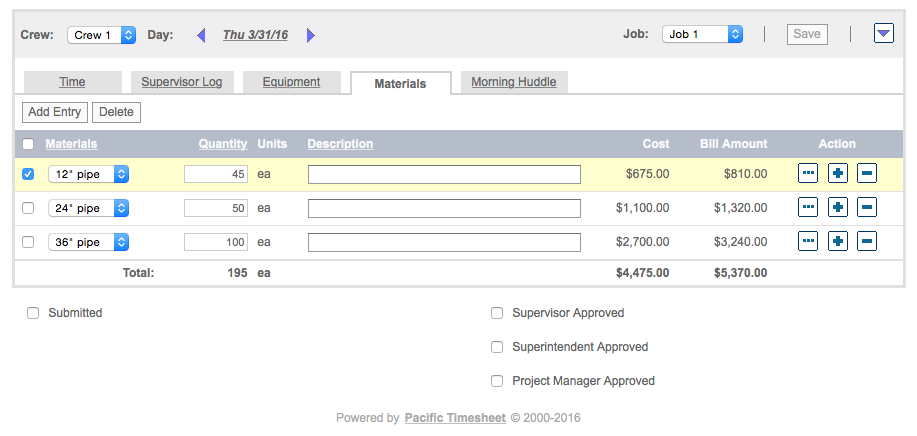Expand the Job 1 dropdown
The image size is (917, 436).
[702, 34]
